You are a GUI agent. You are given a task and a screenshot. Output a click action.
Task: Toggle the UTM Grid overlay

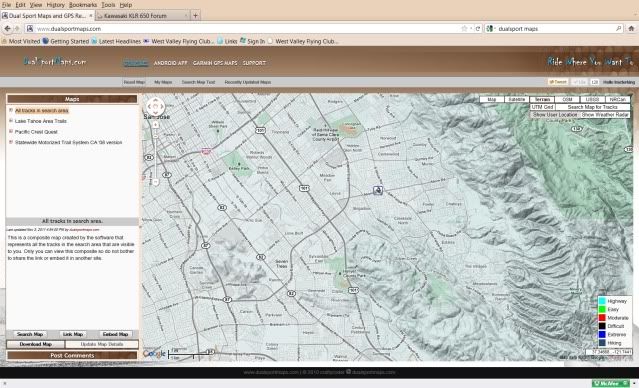542,107
